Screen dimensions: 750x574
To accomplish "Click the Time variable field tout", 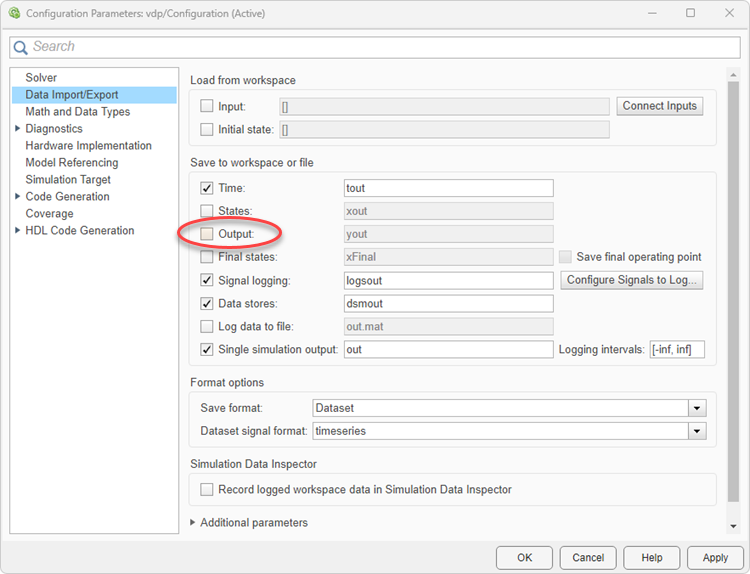I will (x=449, y=188).
